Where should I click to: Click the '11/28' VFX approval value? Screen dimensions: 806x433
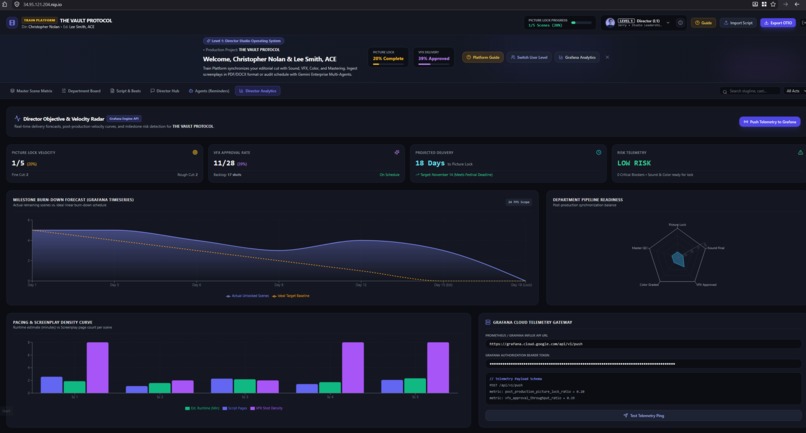pos(224,163)
